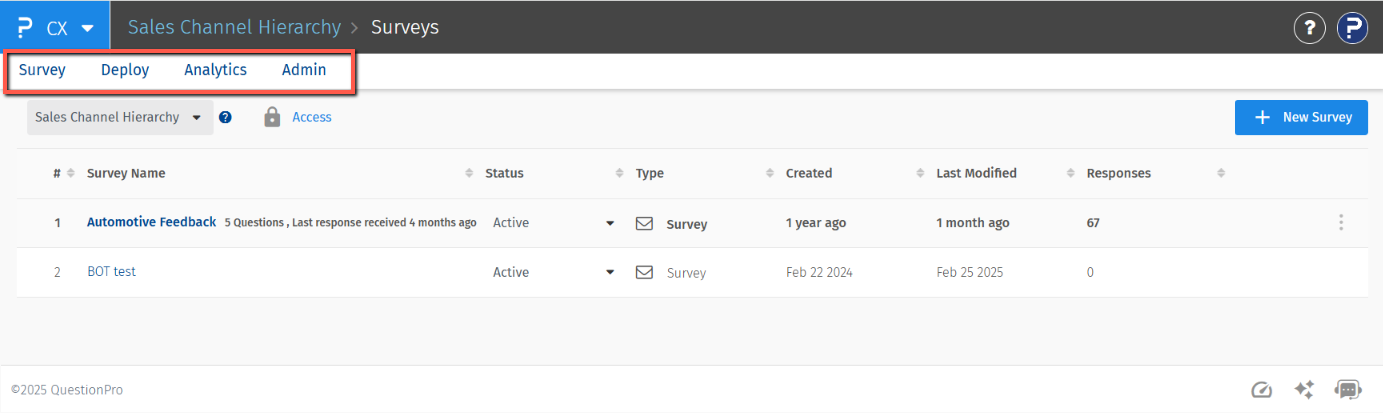
Task: Click the envelope icon in Automotive Feedback row
Action: 645,223
